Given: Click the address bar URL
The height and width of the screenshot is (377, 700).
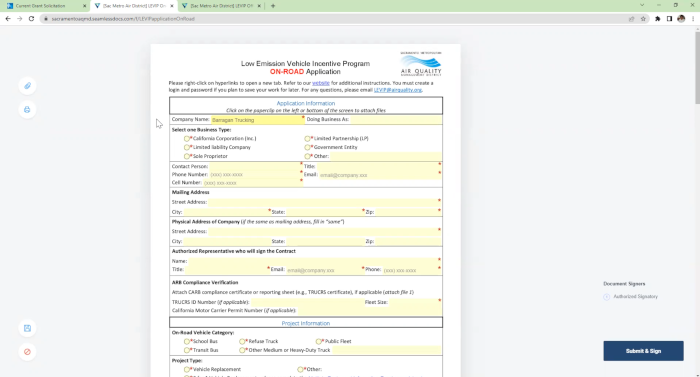Looking at the screenshot, I should pos(123,19).
